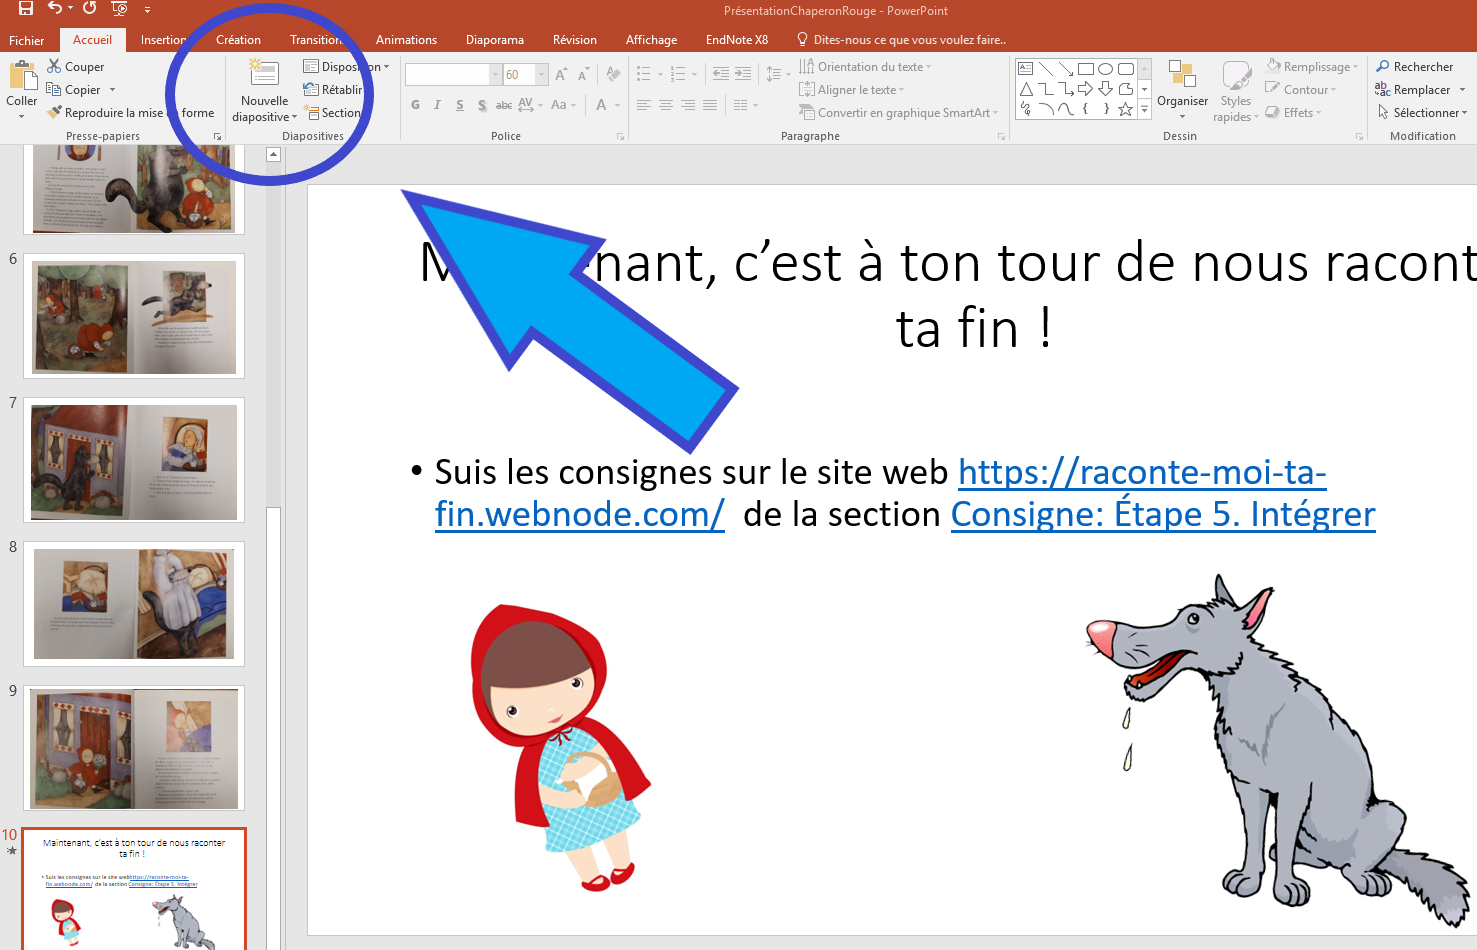Viewport: 1477px width, 950px height.
Task: Pick the oval shape in Dessin gallery
Action: (x=1106, y=69)
